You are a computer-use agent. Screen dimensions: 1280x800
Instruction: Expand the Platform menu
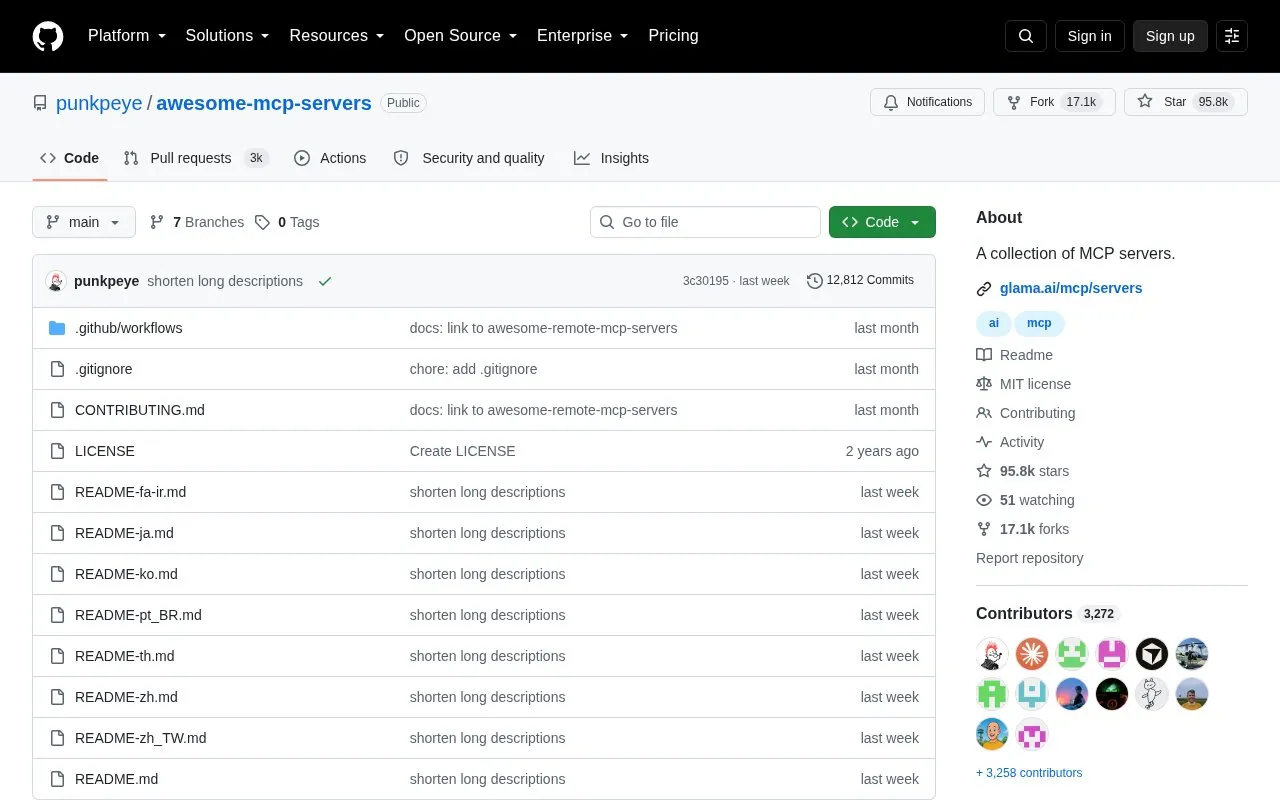[x=127, y=36]
